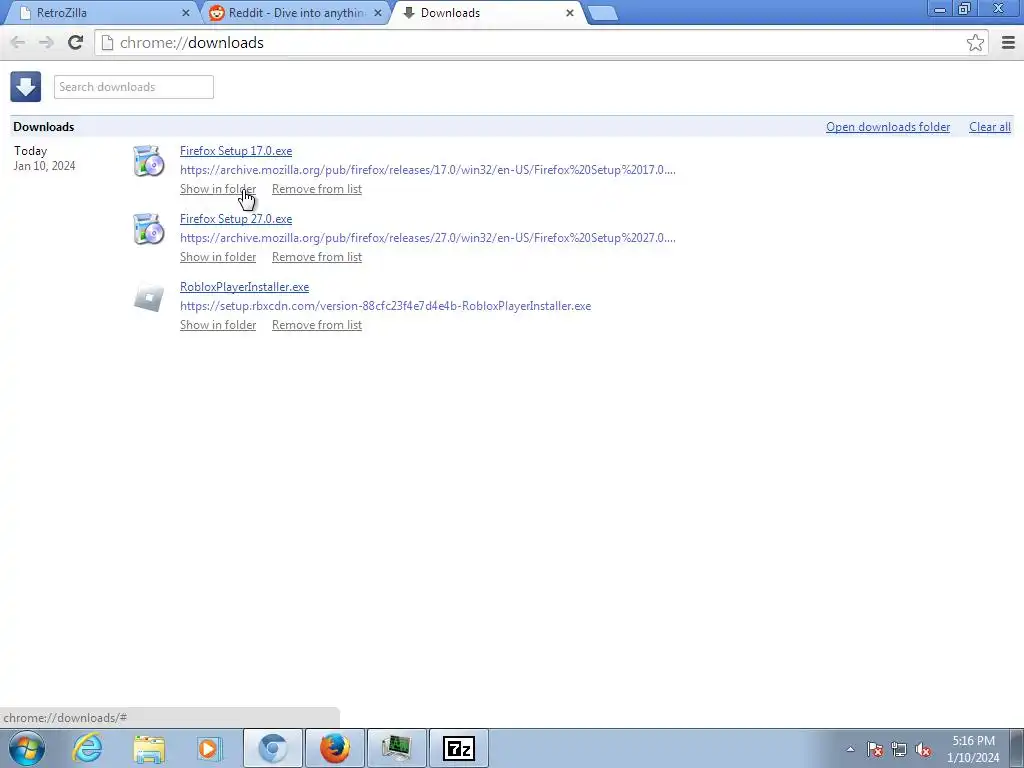Open Windows Explorer from the taskbar

(149, 749)
